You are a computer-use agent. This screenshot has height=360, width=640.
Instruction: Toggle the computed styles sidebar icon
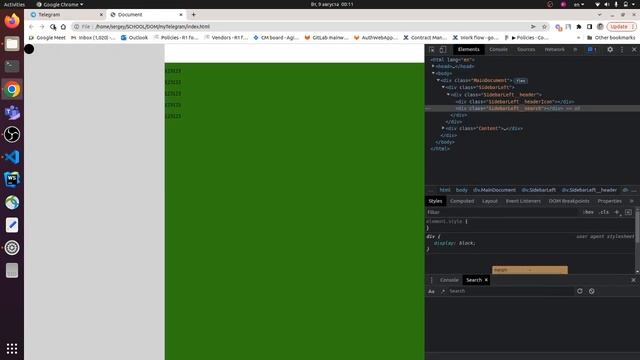click(628, 212)
